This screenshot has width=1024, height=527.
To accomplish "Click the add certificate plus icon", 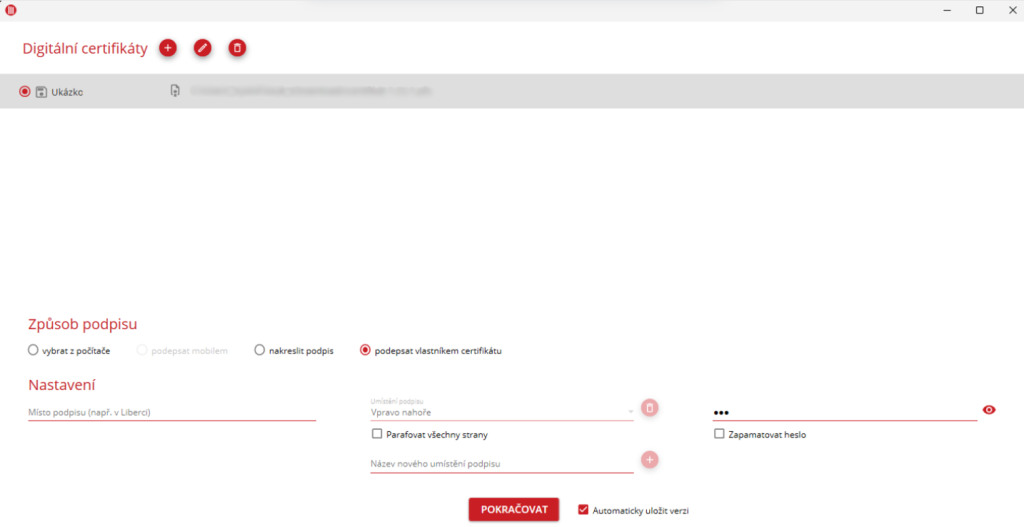I will (168, 48).
